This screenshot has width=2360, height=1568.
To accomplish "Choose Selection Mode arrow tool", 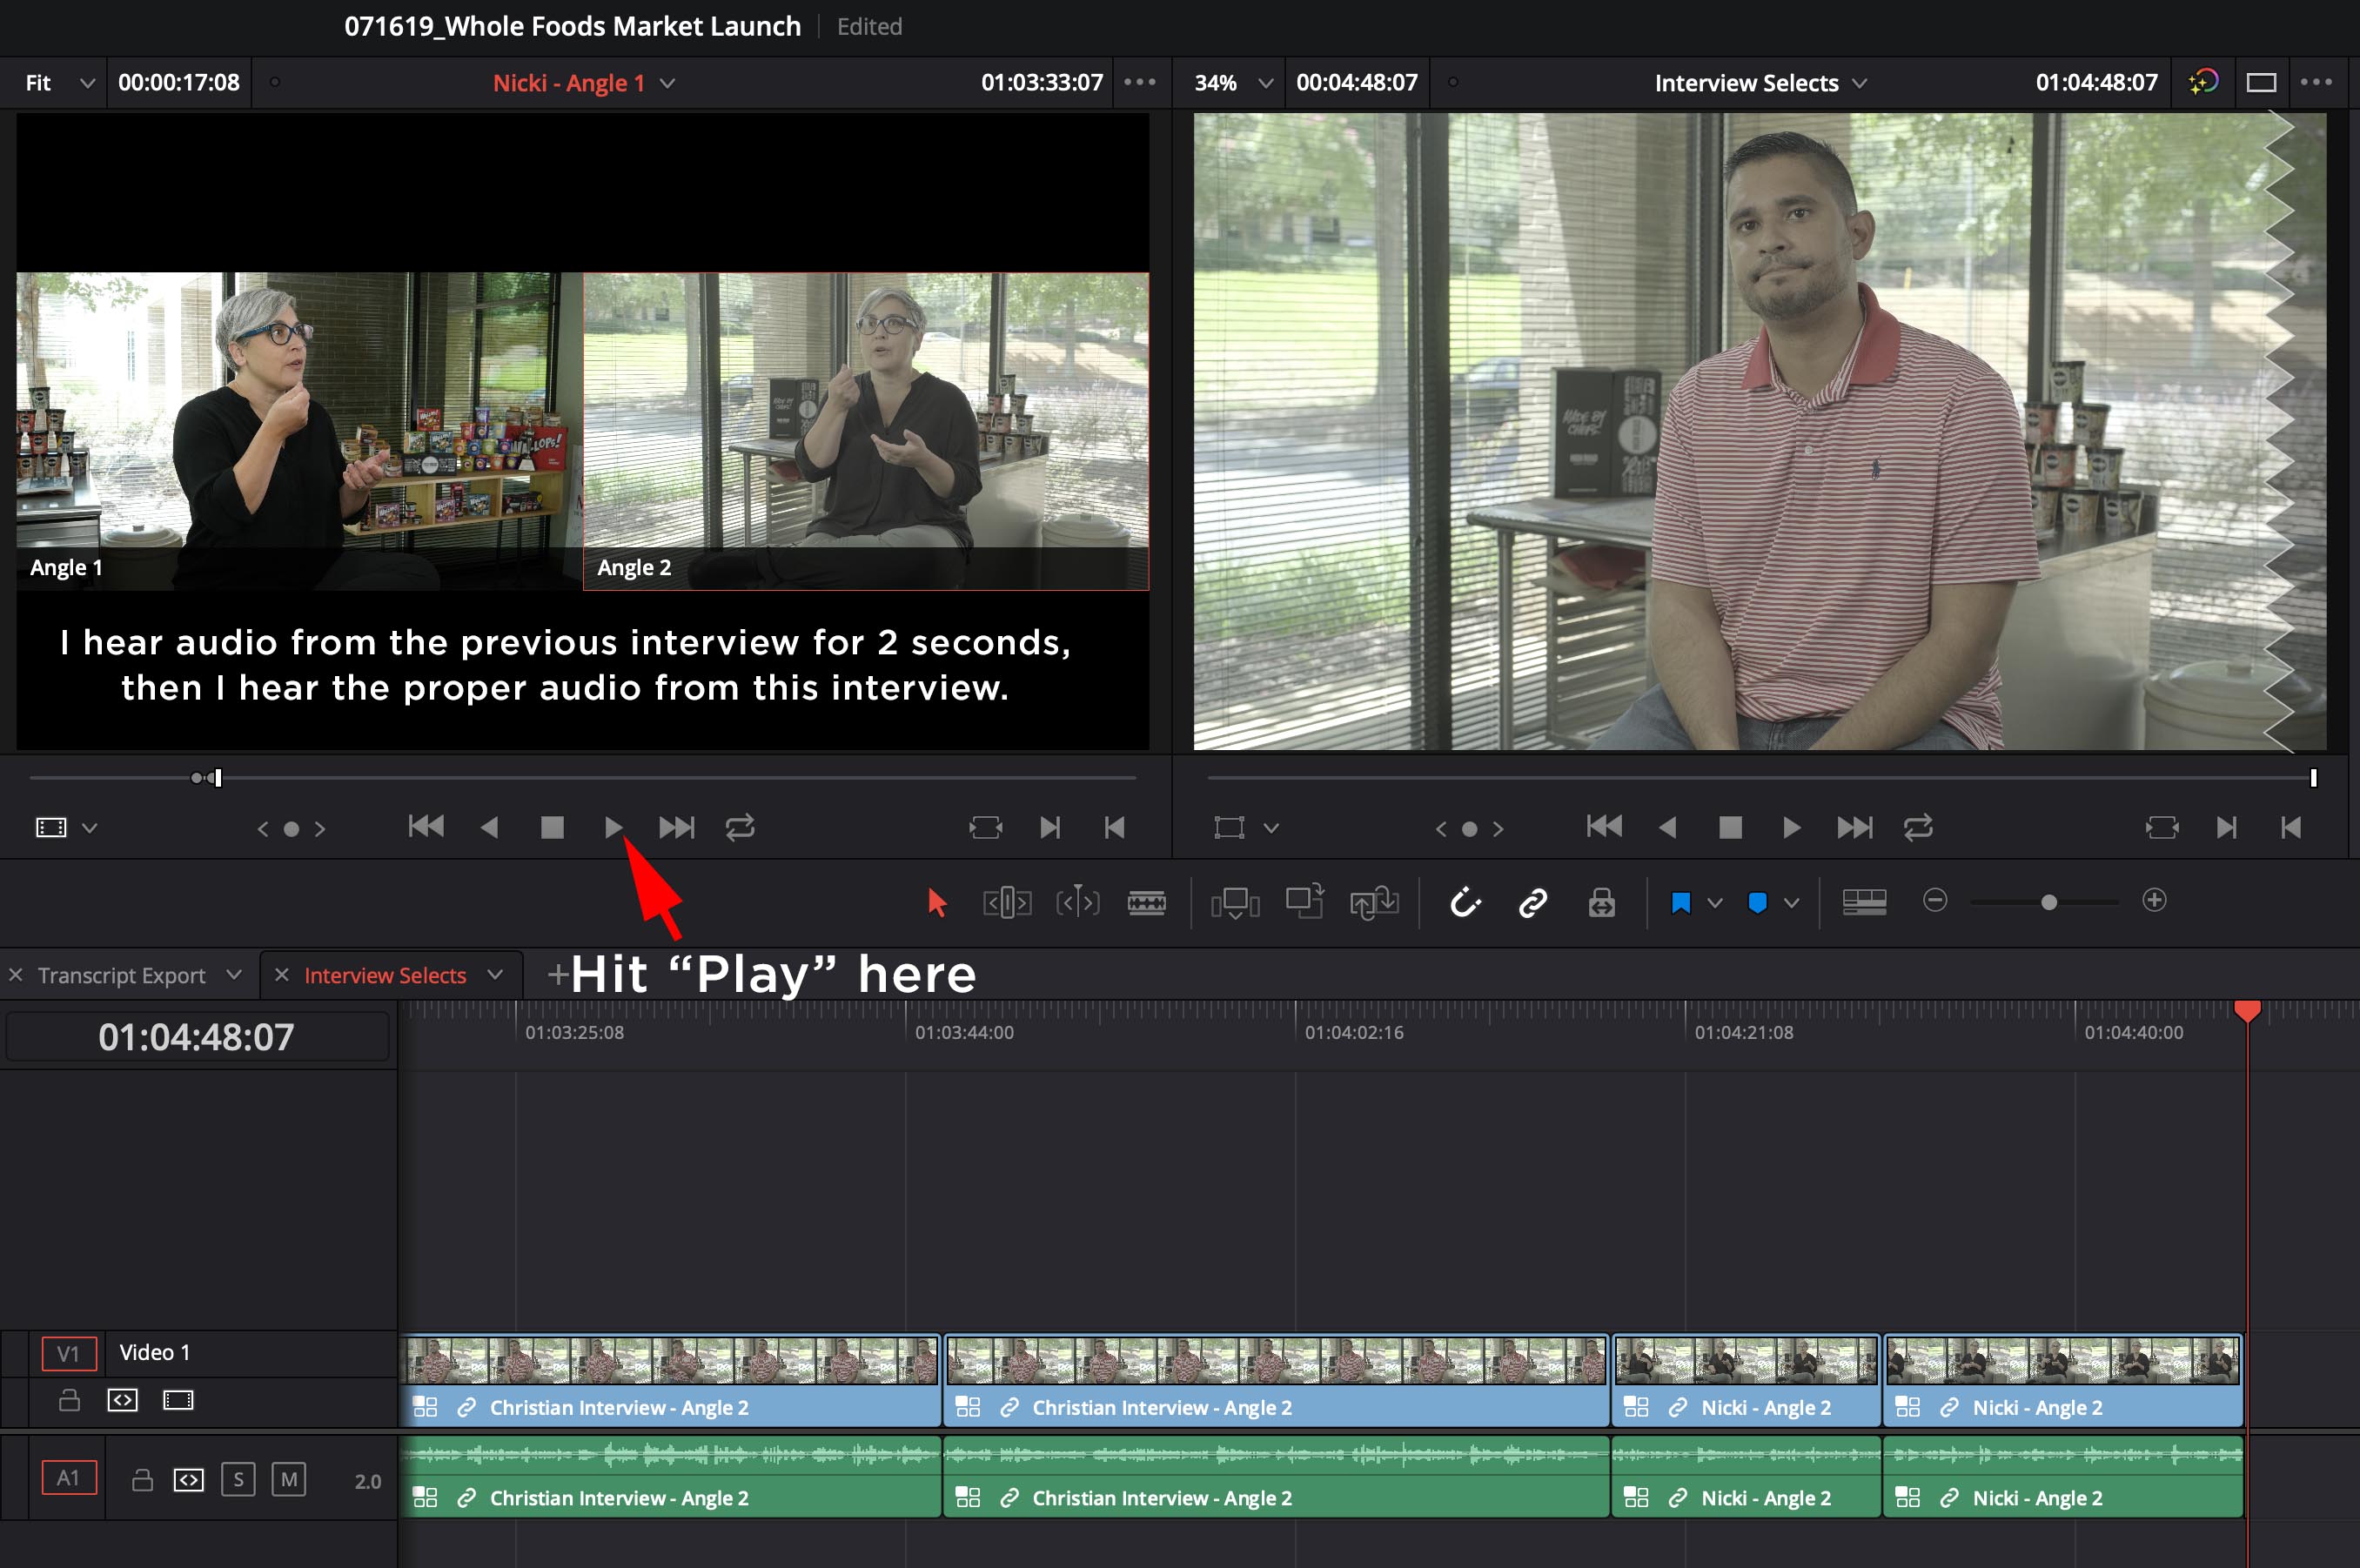I will coord(936,902).
